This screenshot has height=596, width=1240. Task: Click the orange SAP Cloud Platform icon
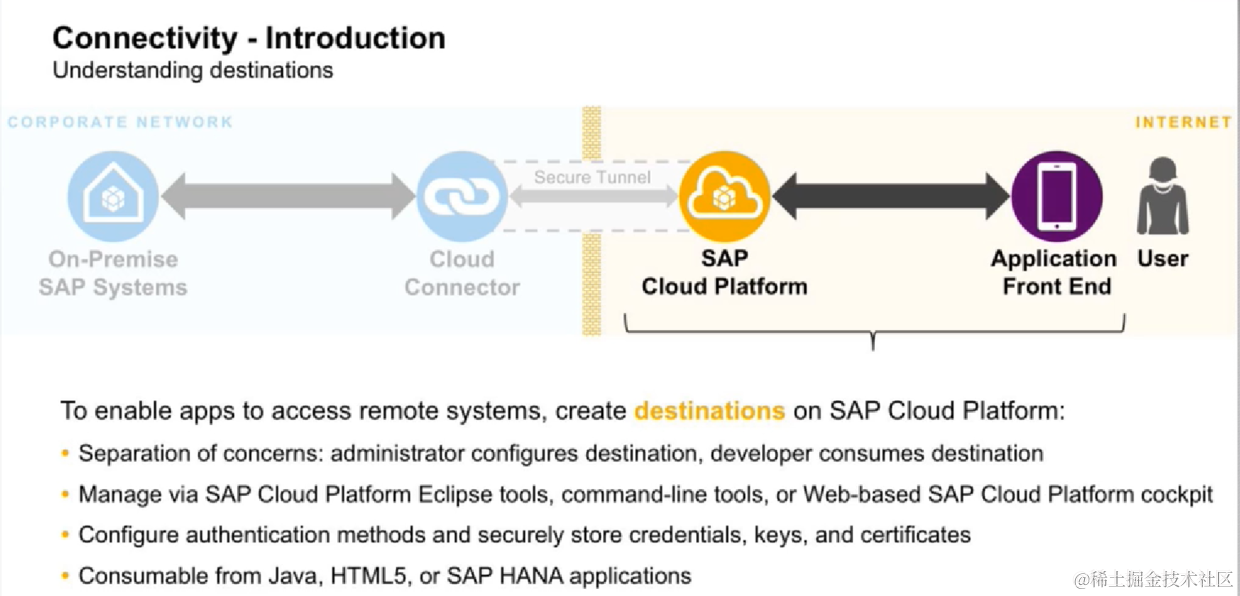pos(724,196)
